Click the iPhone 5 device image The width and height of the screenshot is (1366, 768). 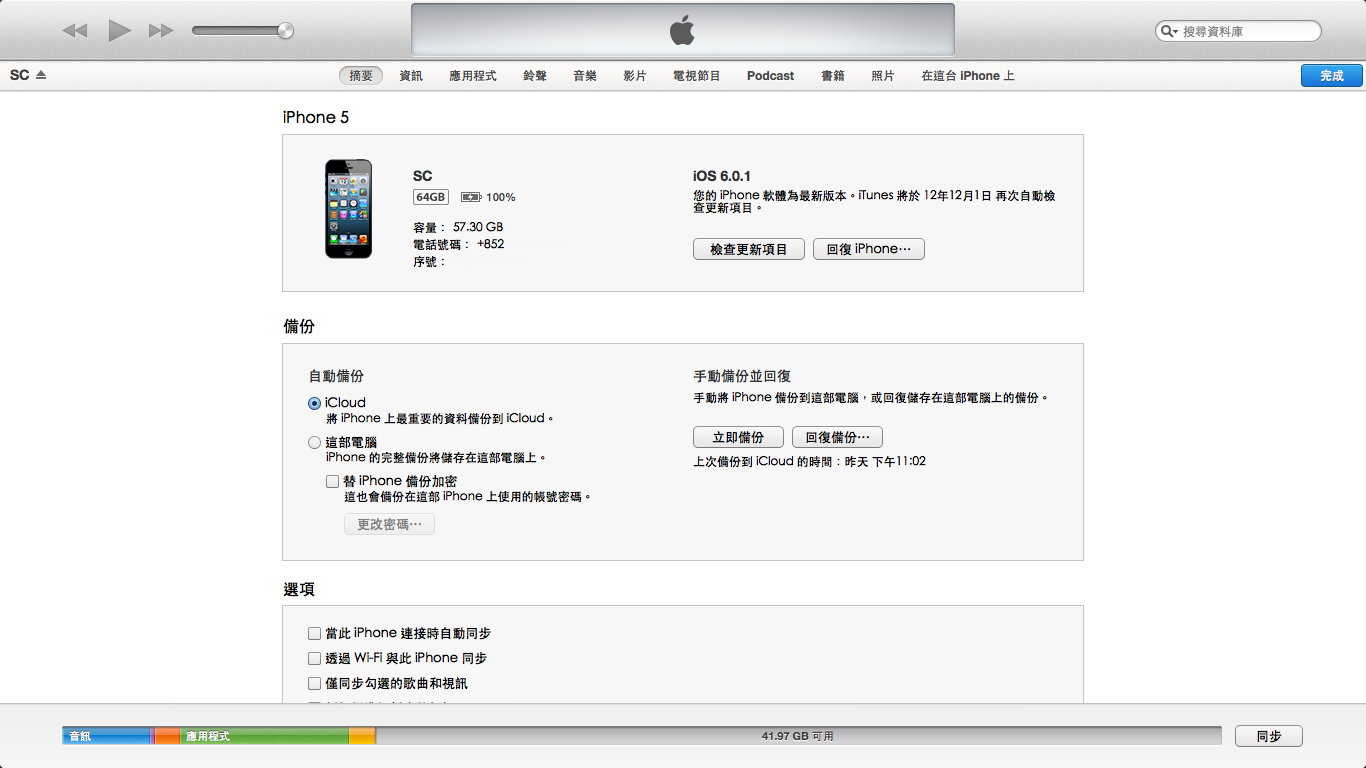point(348,209)
